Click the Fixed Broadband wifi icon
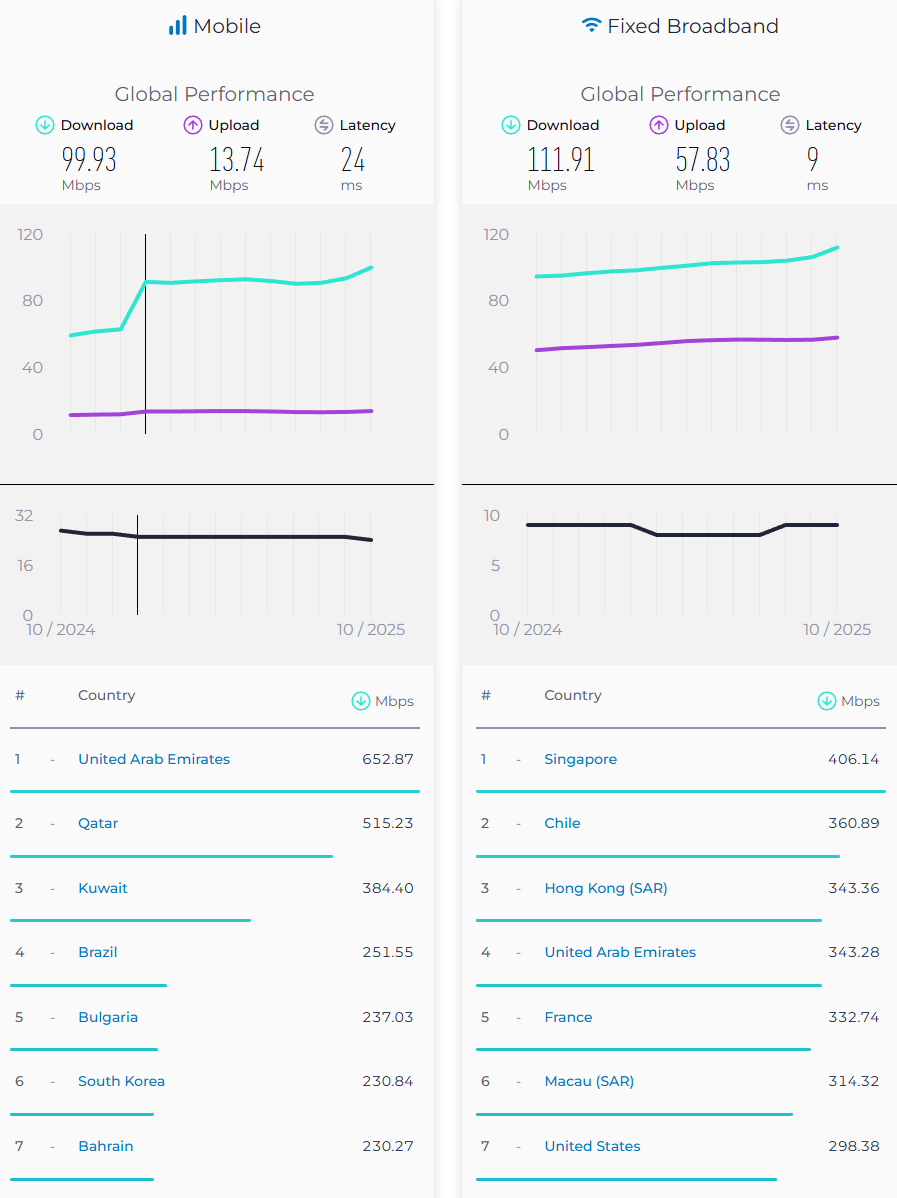 click(592, 26)
